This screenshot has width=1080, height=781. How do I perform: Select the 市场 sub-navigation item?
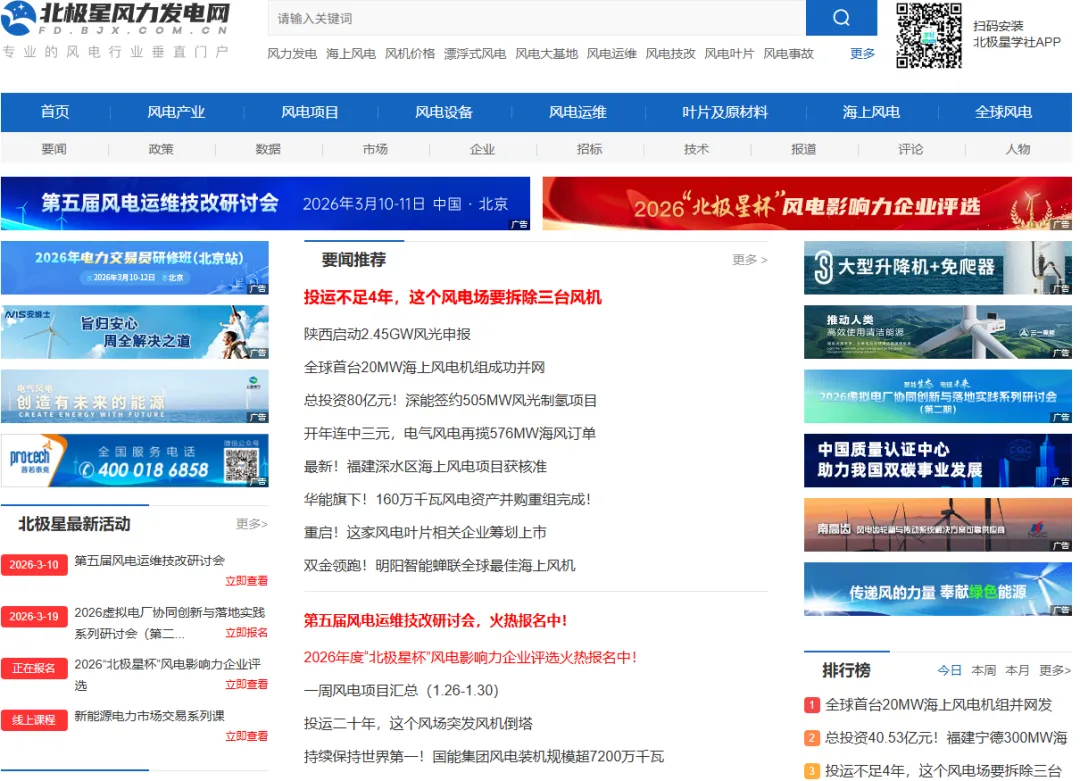[375, 149]
